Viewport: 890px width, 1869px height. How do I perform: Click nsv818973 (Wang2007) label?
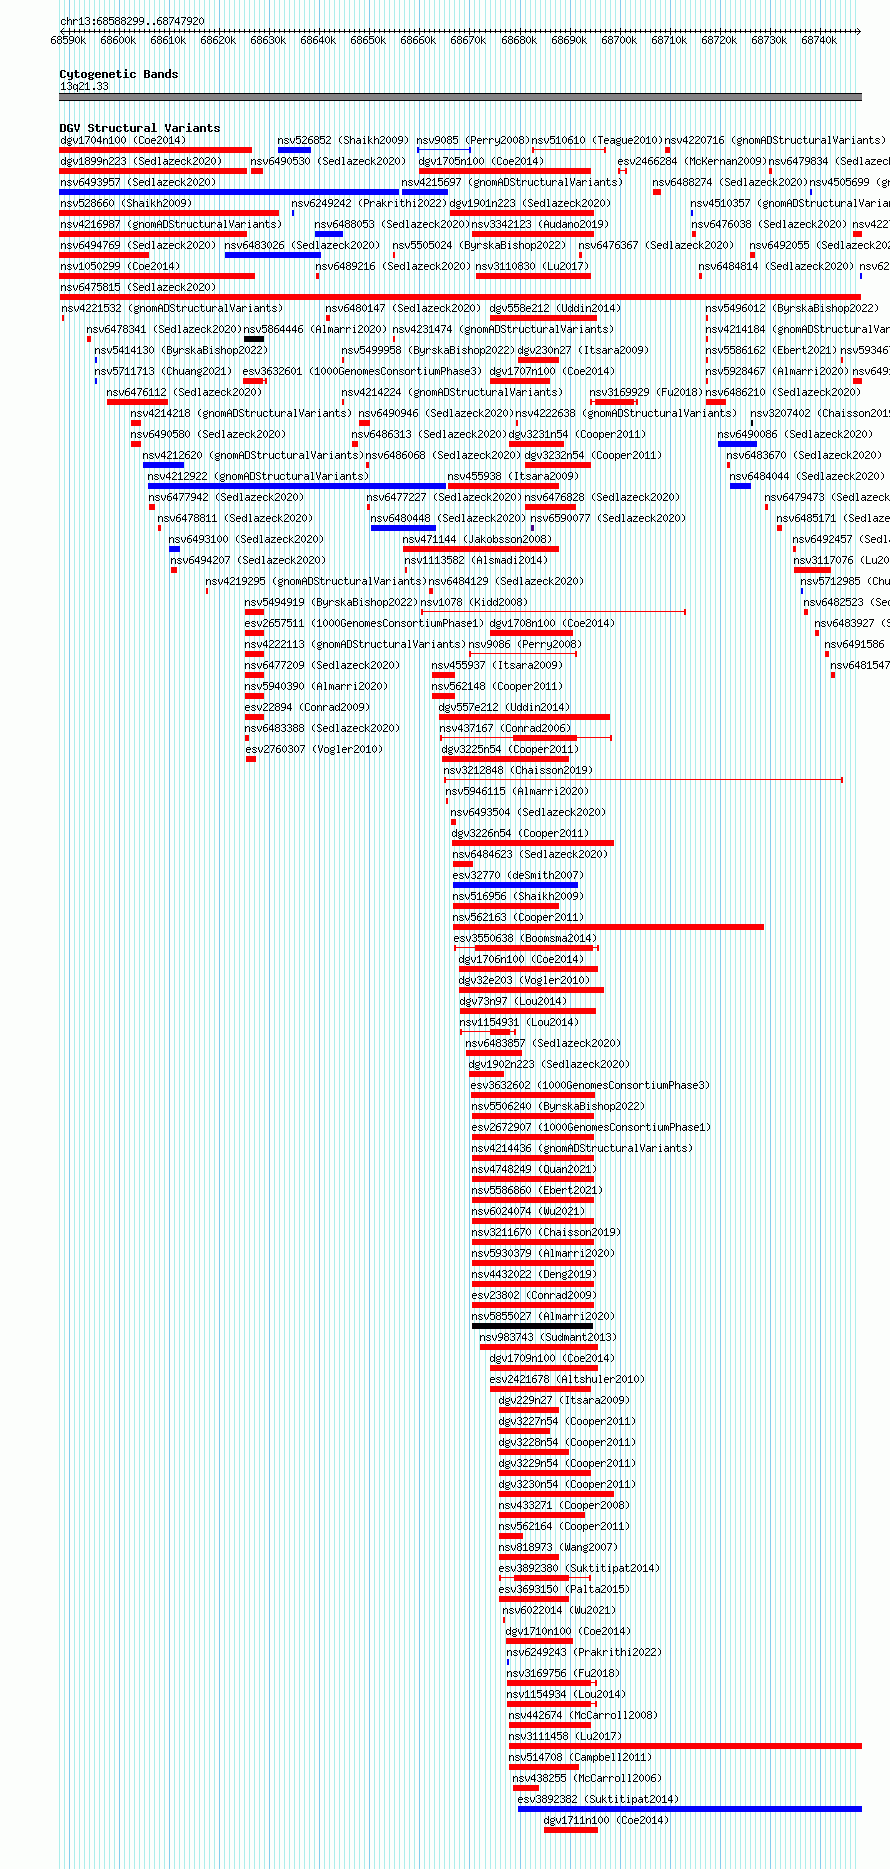pyautogui.click(x=558, y=1547)
